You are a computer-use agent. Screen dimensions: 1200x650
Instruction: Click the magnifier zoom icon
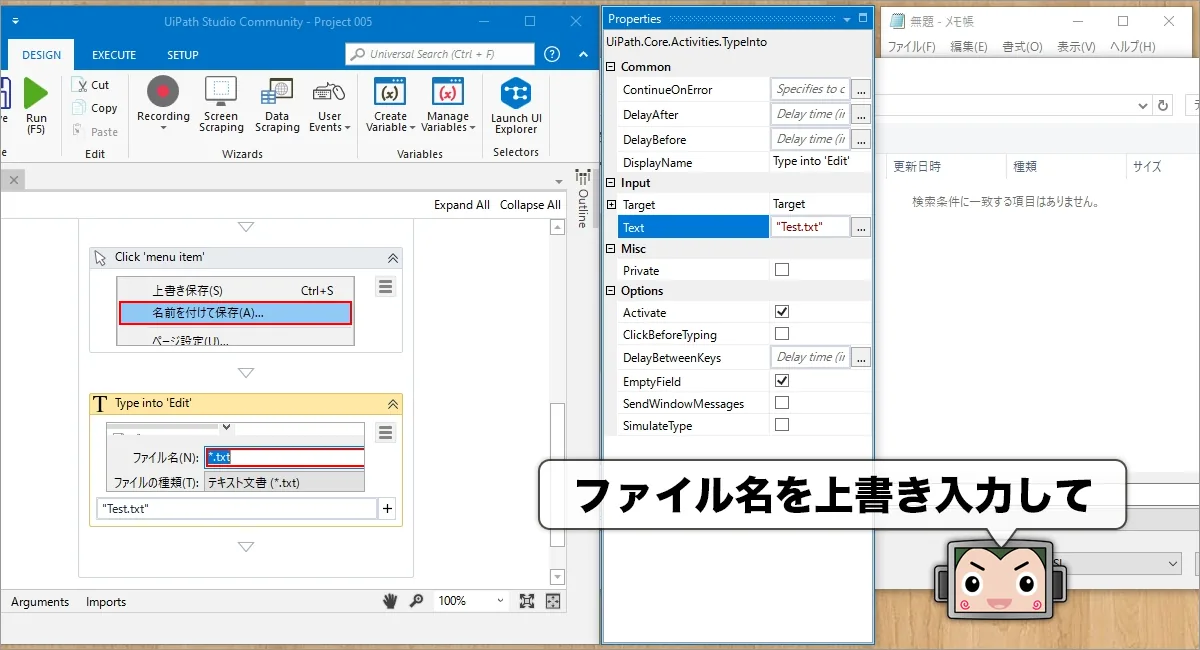pos(416,601)
